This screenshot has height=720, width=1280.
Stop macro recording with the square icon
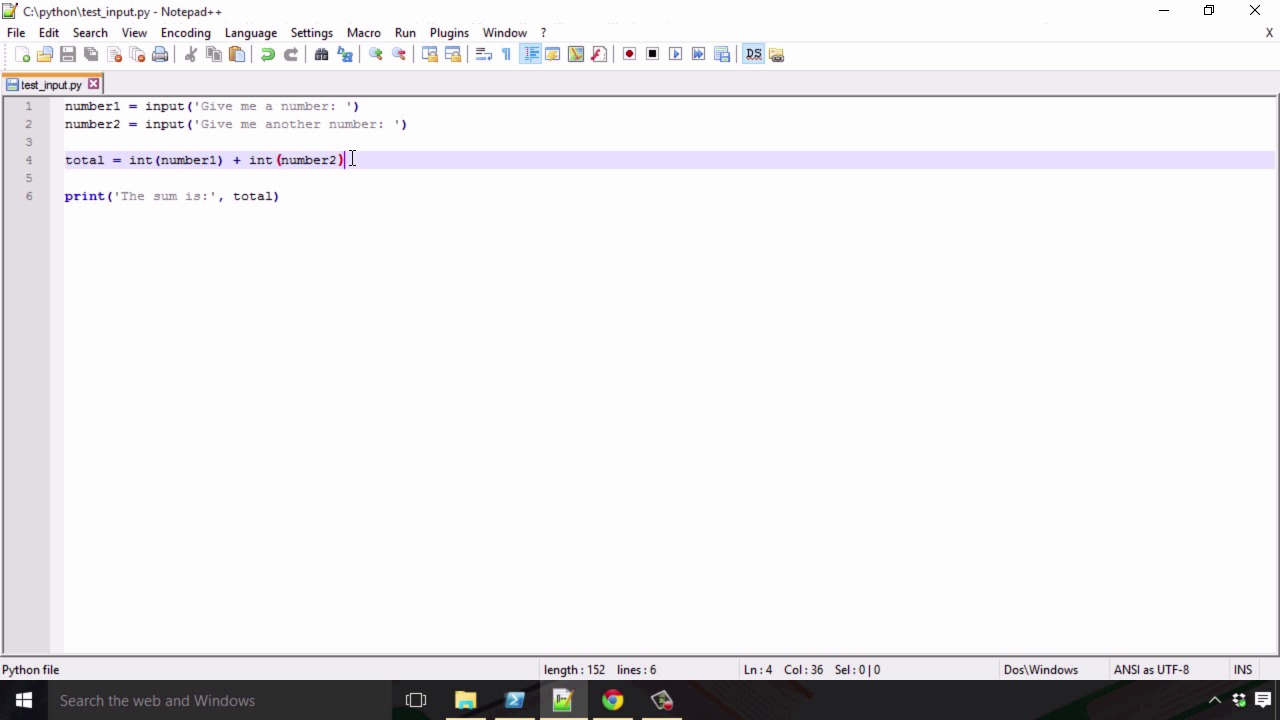(x=652, y=54)
